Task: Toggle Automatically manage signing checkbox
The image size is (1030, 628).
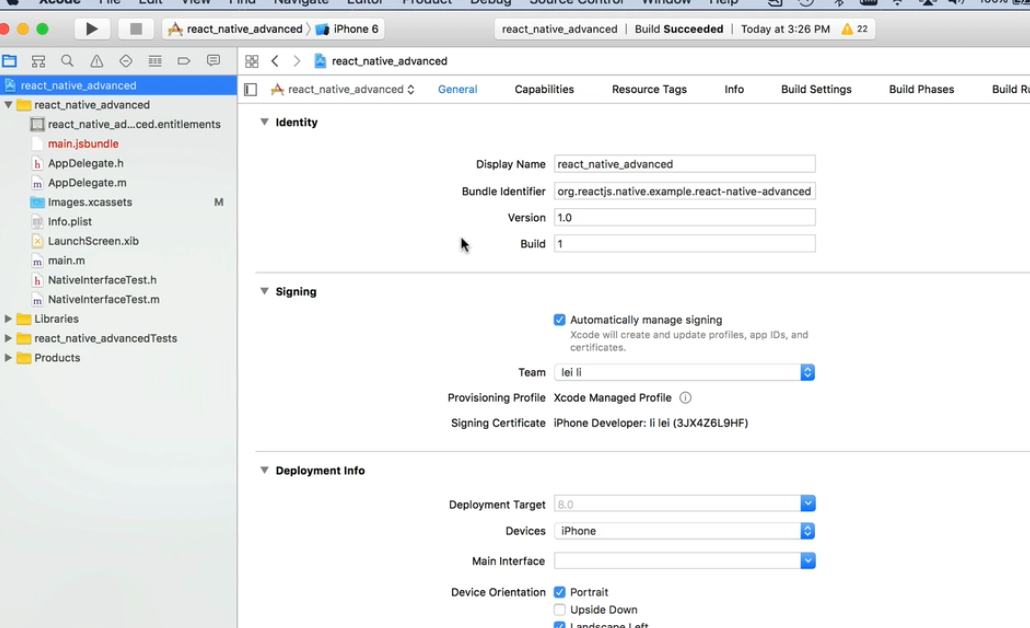Action: (x=559, y=320)
